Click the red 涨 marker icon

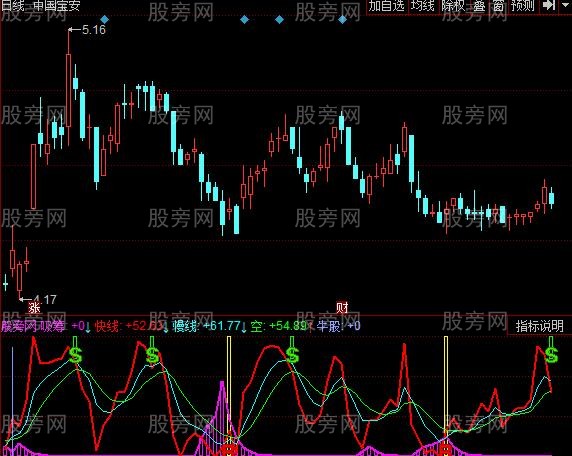pyautogui.click(x=34, y=308)
